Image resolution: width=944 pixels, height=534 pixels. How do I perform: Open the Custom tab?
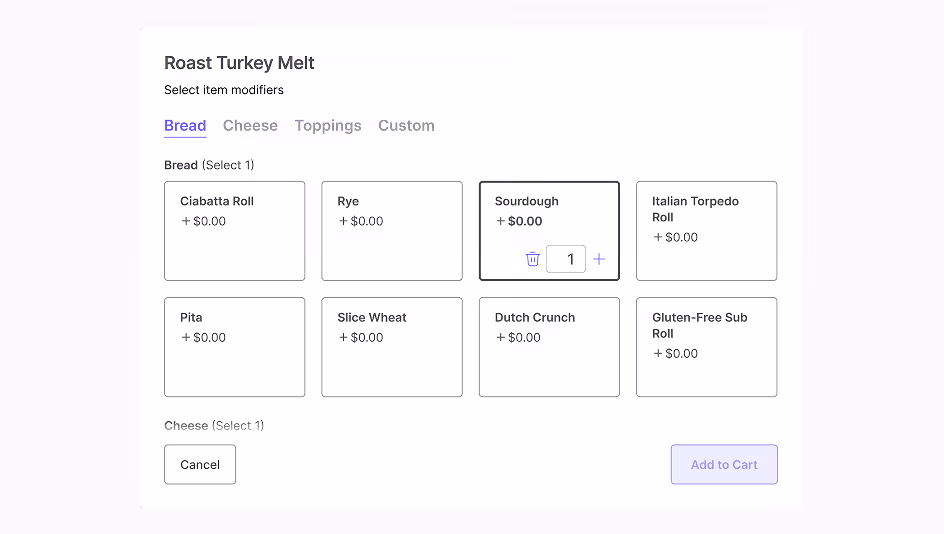coord(406,126)
